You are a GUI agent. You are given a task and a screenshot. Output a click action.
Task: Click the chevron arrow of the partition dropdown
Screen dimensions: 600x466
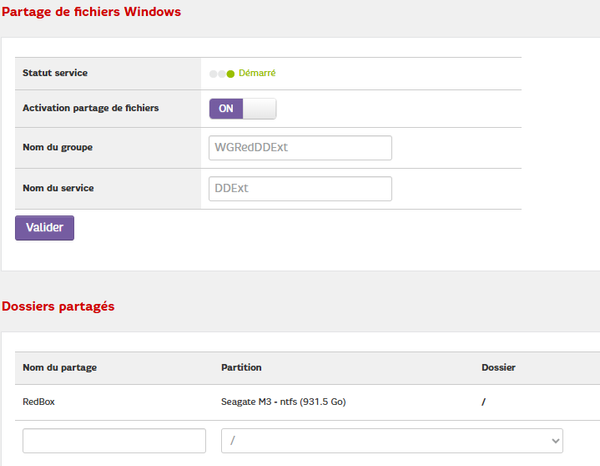[555, 441]
